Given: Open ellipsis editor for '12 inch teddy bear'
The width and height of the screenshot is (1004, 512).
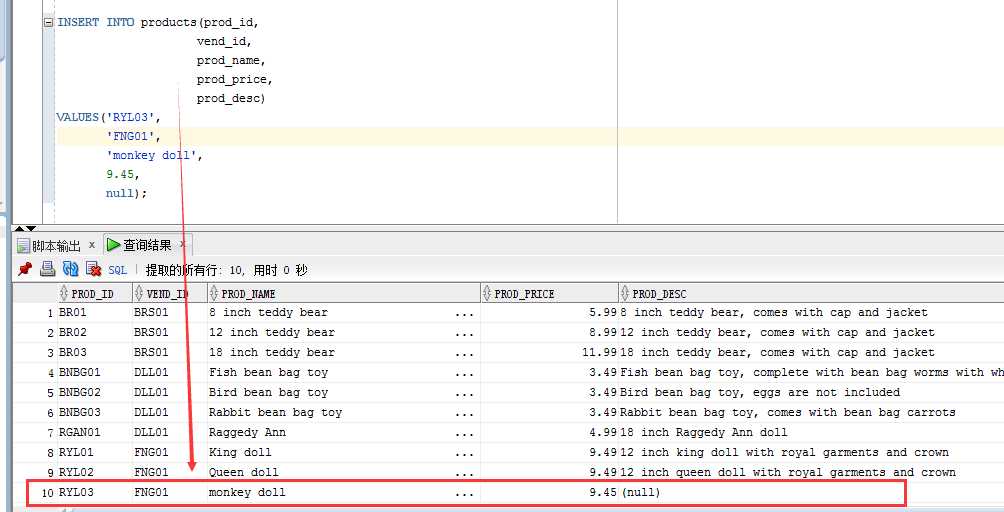Looking at the screenshot, I should coord(464,333).
